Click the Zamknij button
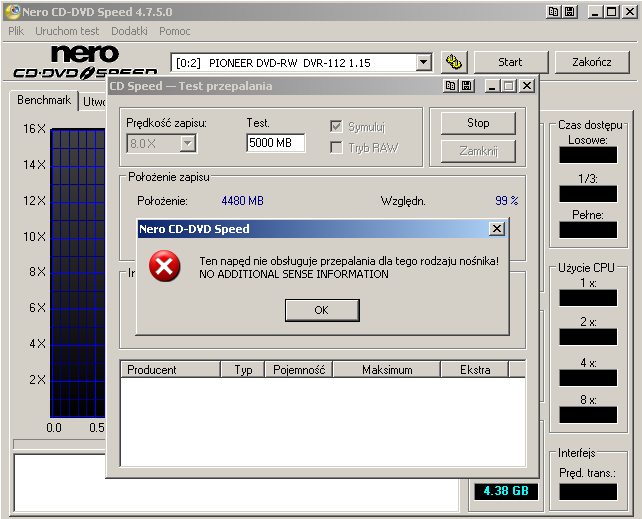 [478, 151]
